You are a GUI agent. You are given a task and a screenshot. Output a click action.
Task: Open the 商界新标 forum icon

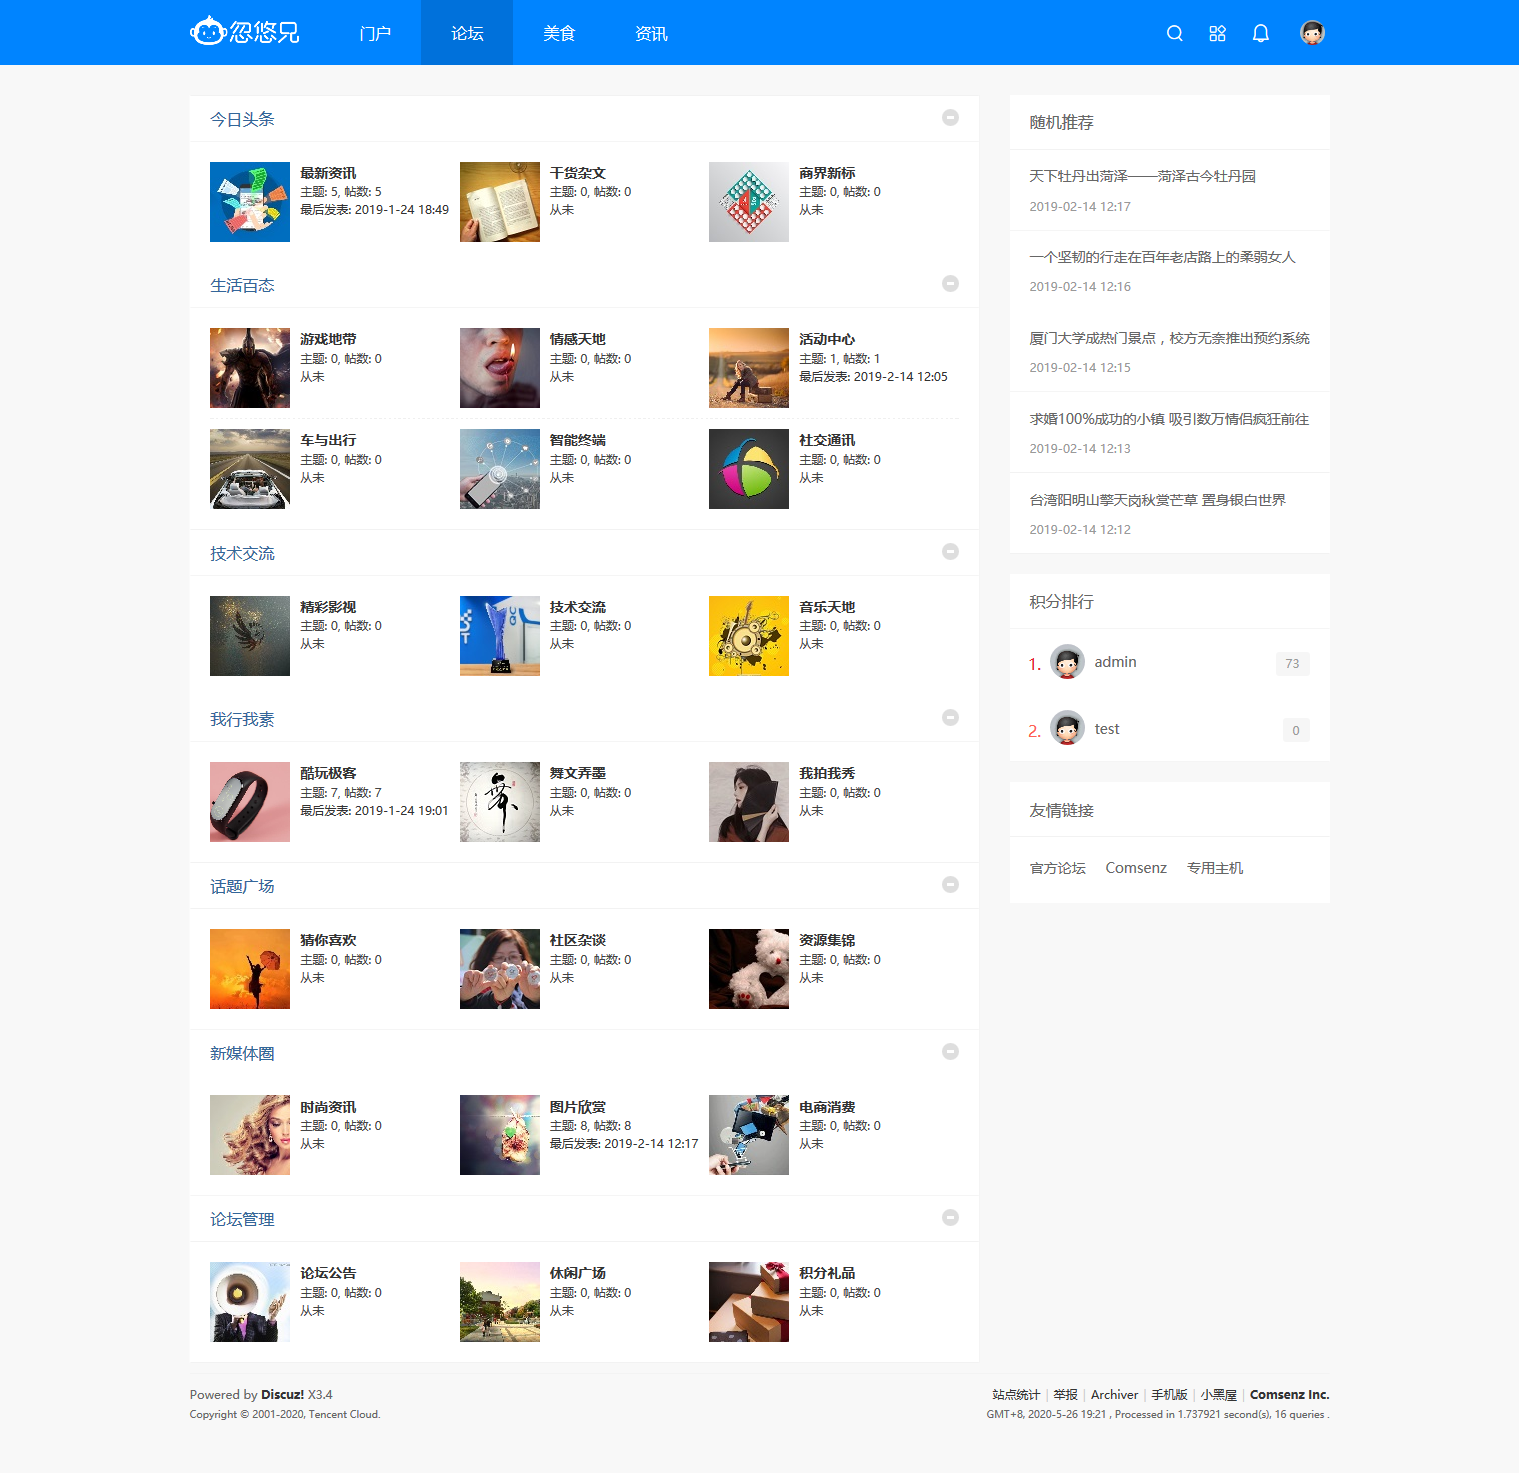(x=749, y=202)
